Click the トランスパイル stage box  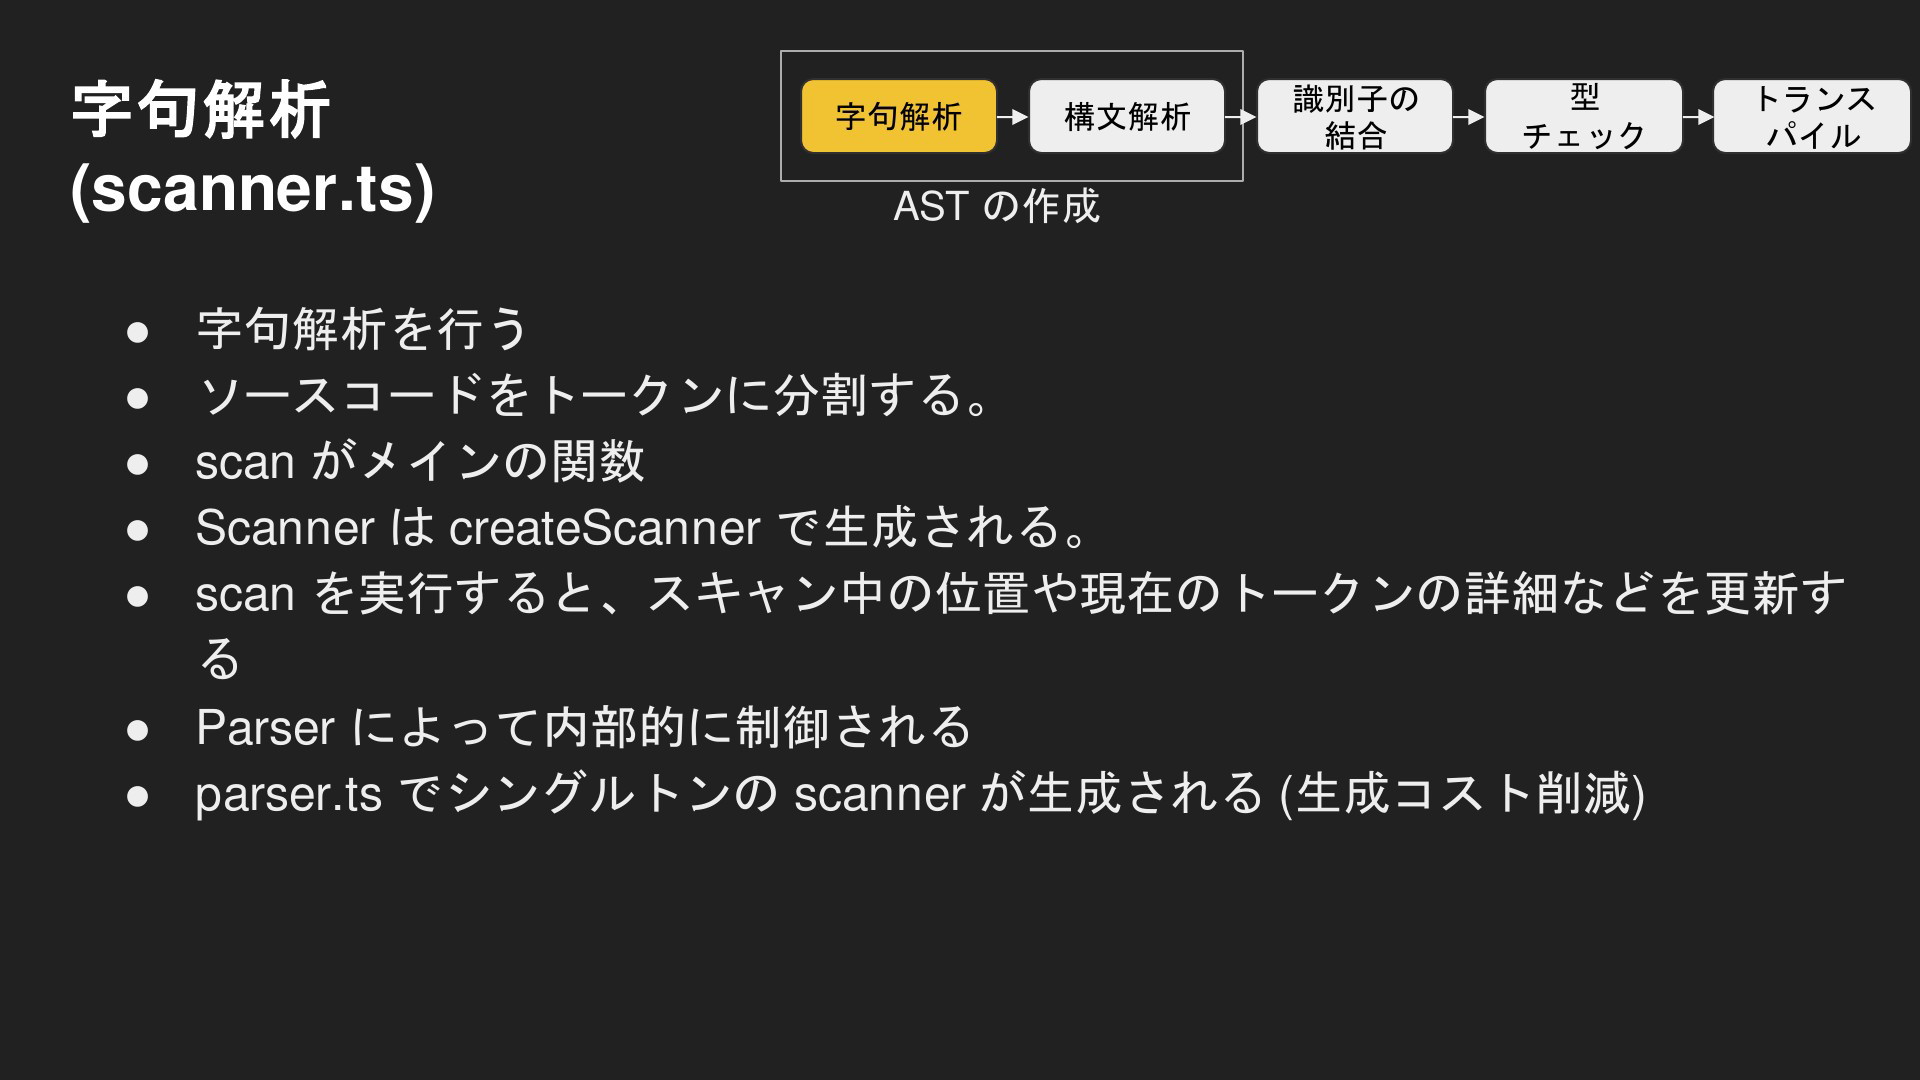click(x=1812, y=116)
